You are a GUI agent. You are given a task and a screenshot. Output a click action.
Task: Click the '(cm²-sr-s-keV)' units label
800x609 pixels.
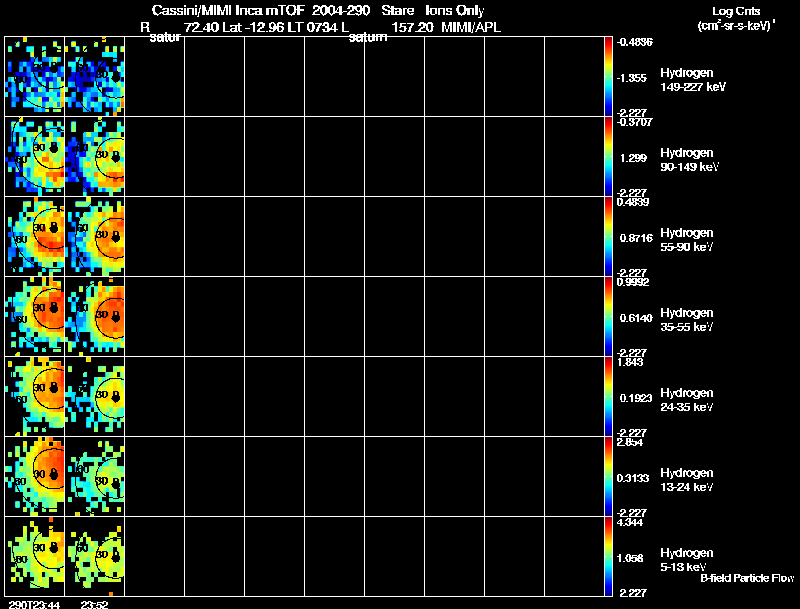pos(736,25)
